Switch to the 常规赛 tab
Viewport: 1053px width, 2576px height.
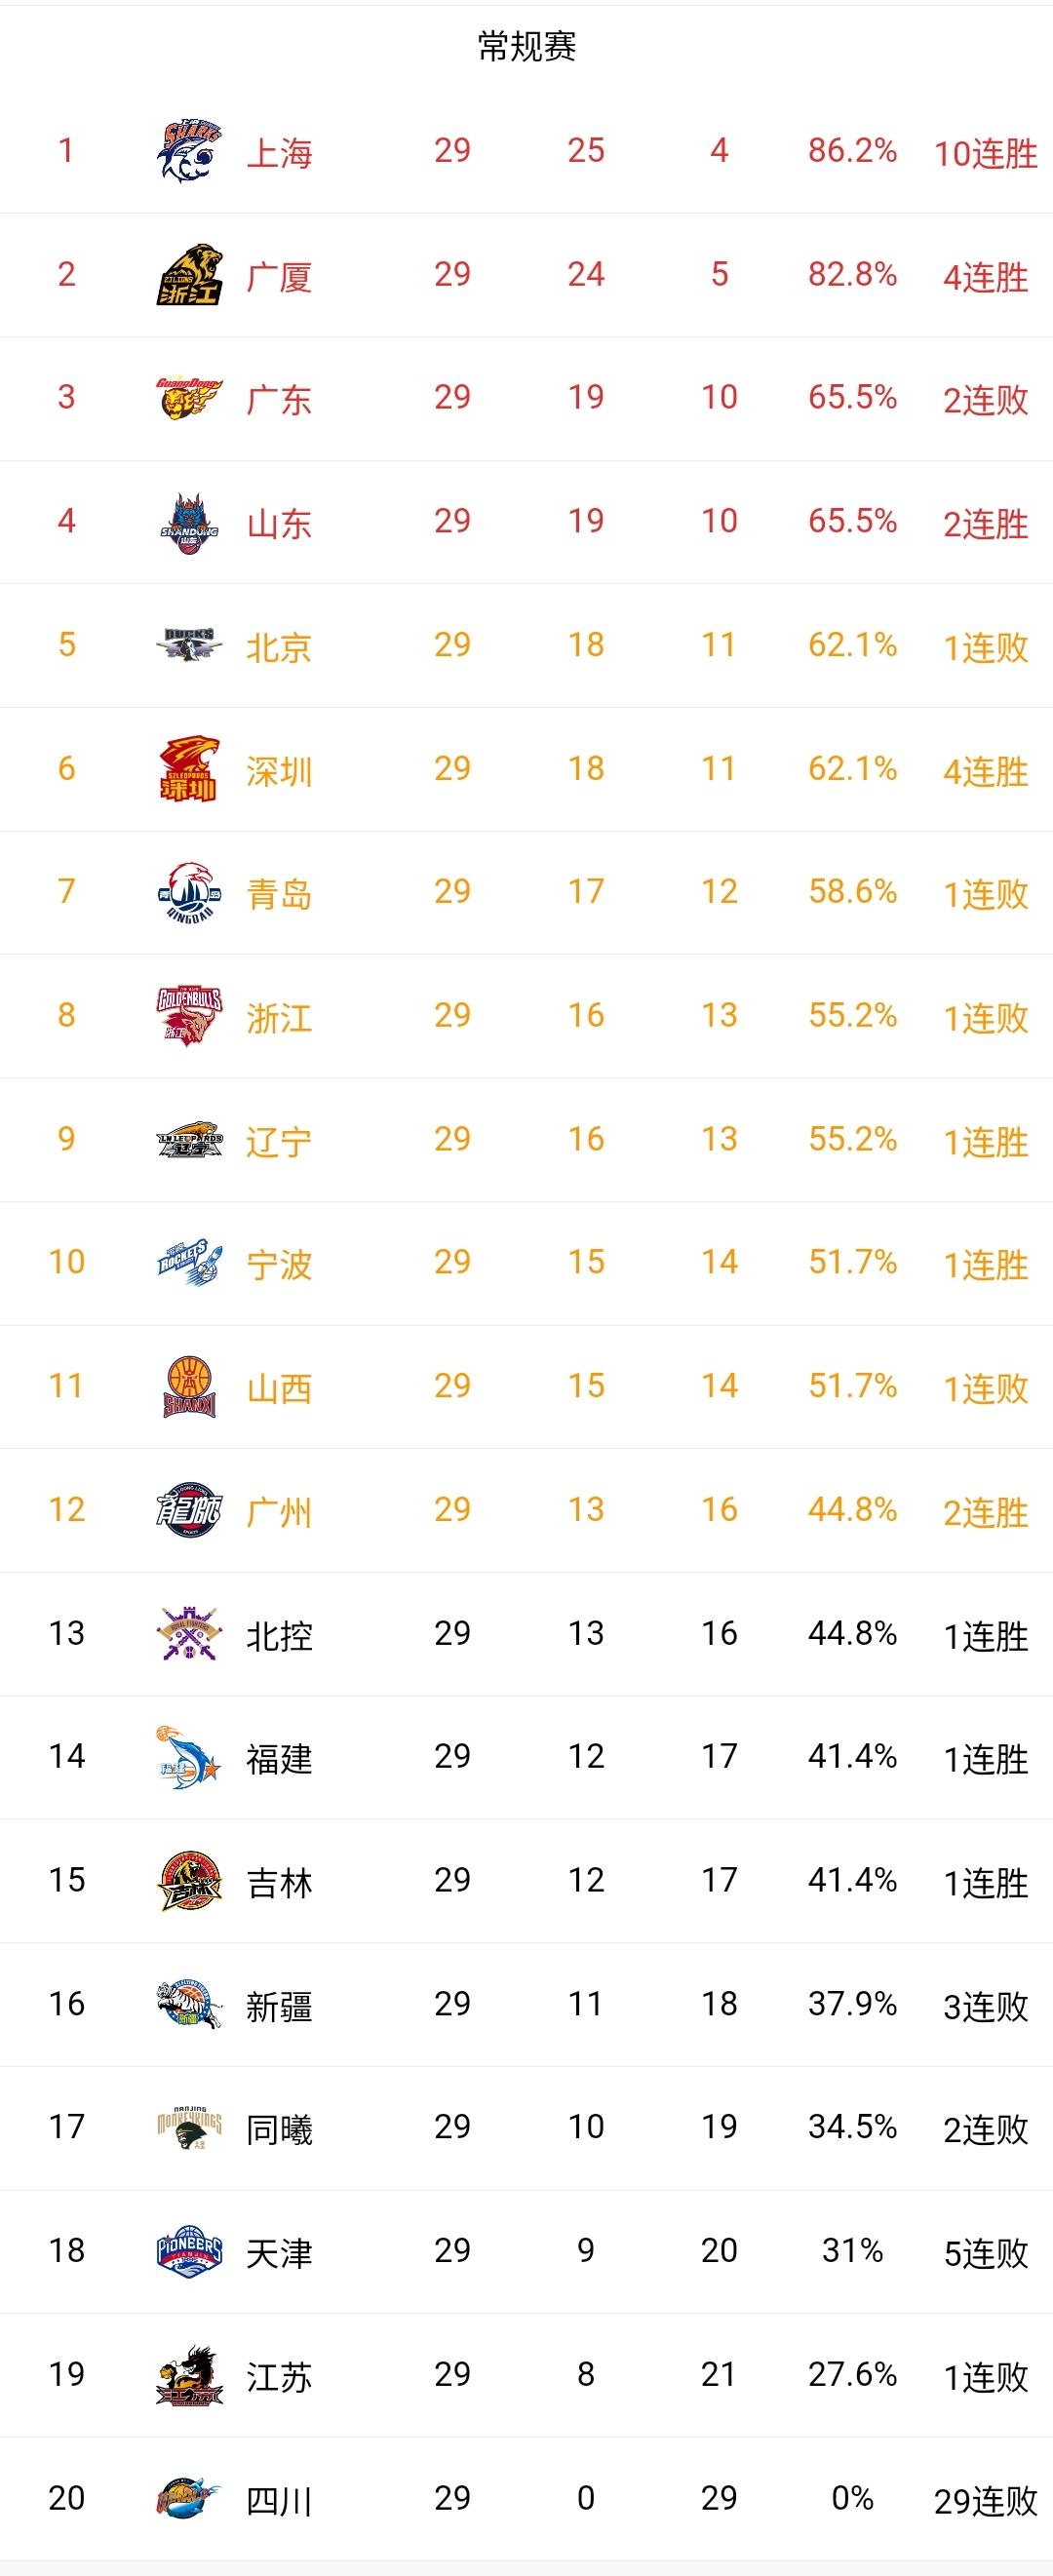coord(527,46)
